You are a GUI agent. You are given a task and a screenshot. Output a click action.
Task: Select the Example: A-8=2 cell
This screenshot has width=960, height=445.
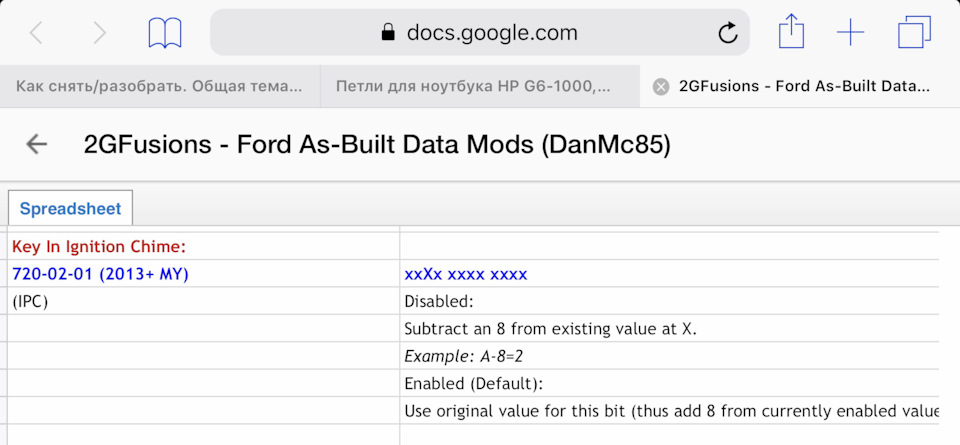[x=669, y=356]
